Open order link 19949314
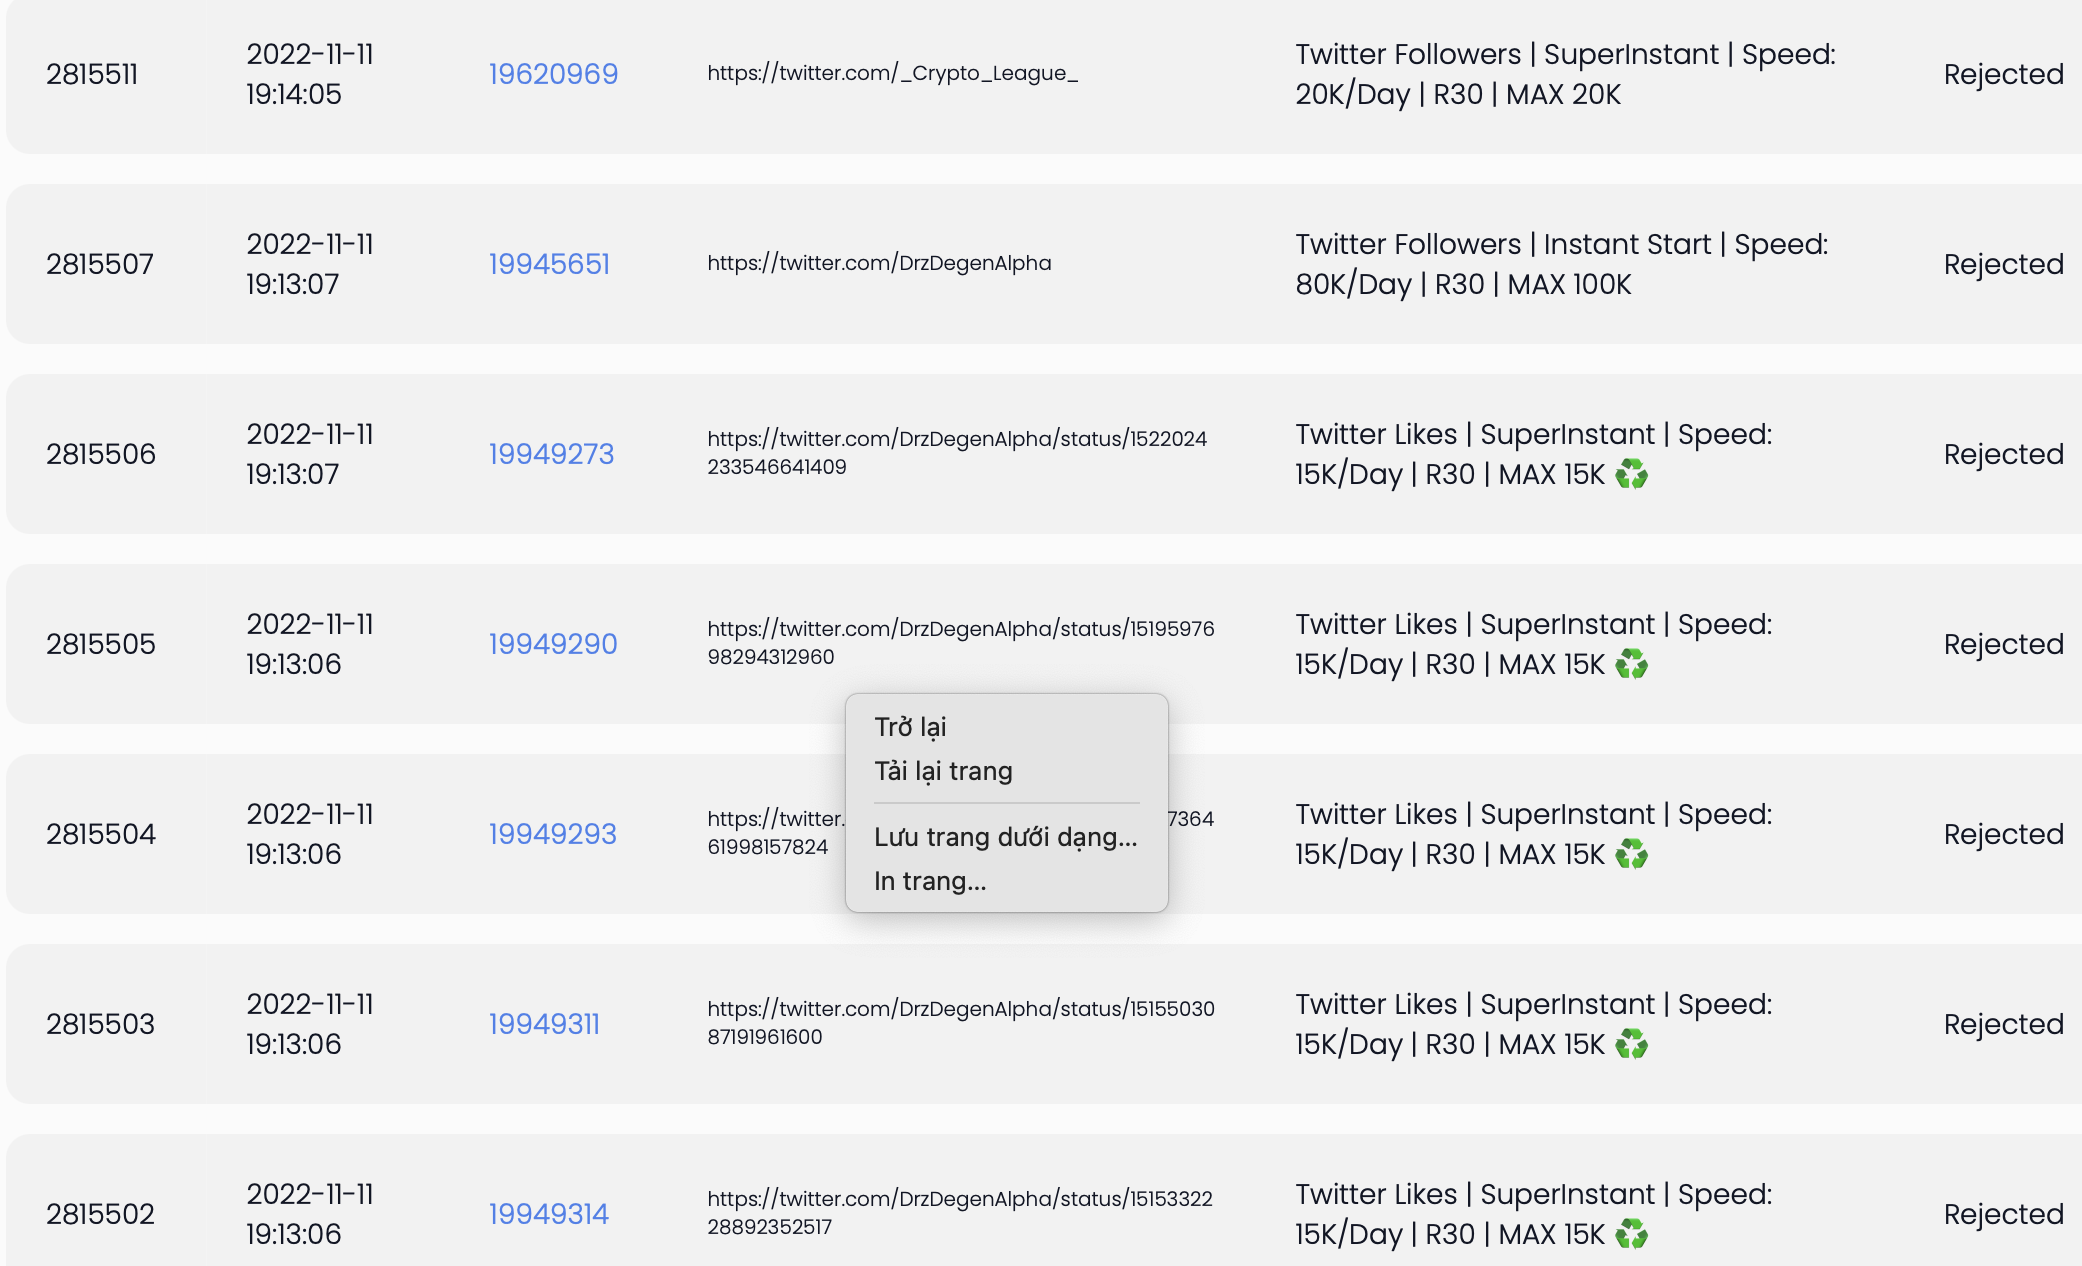This screenshot has width=2082, height=1266. tap(548, 1214)
